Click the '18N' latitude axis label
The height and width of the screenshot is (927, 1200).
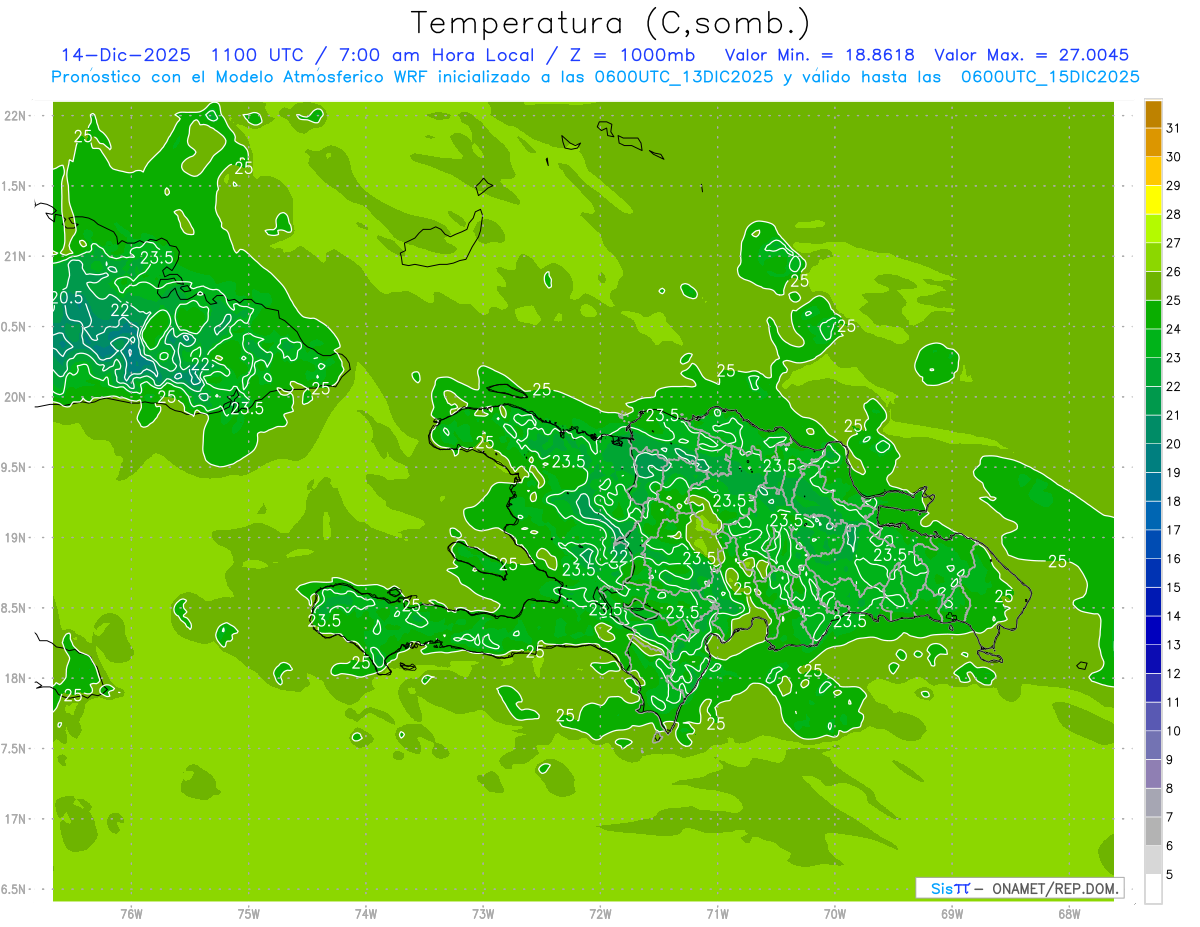[x=16, y=678]
